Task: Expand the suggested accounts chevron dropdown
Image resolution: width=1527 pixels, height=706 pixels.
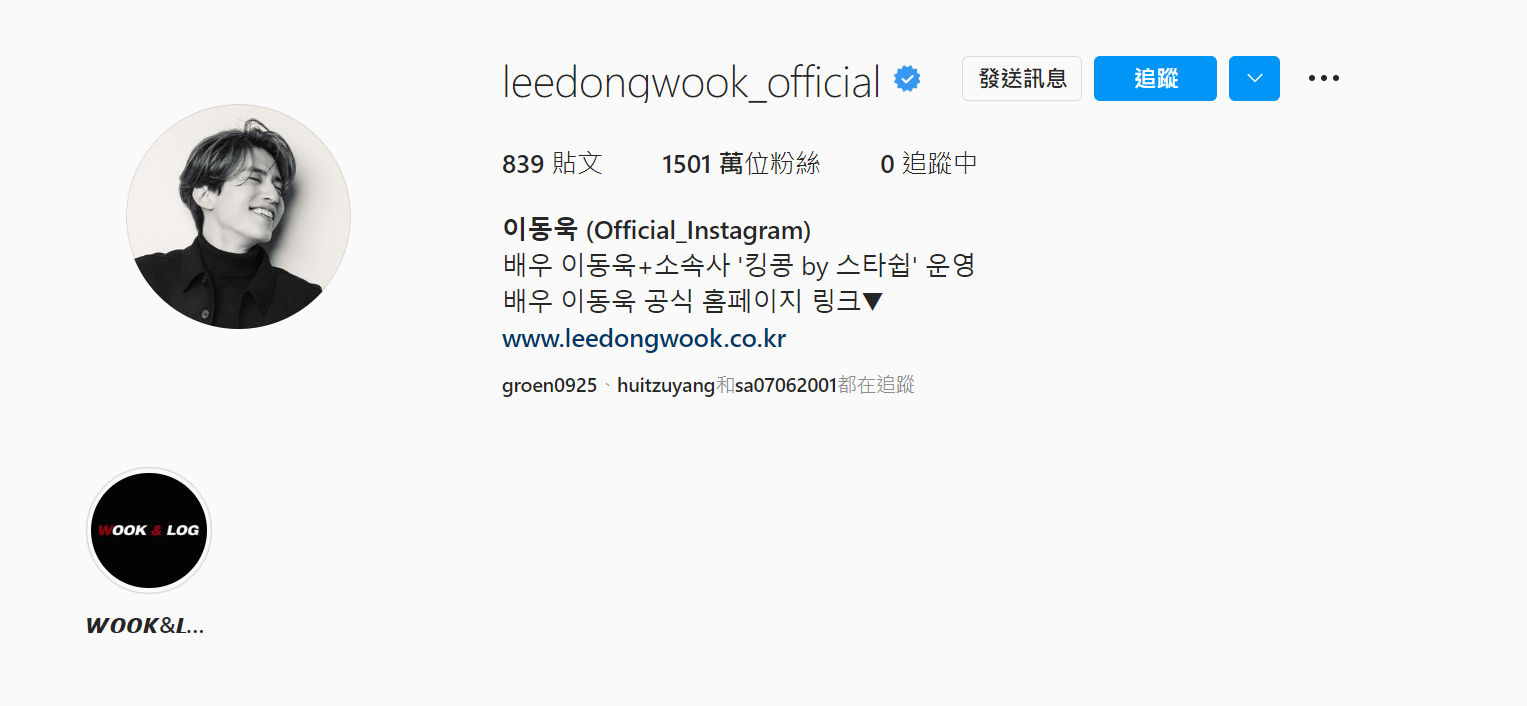Action: 1254,79
